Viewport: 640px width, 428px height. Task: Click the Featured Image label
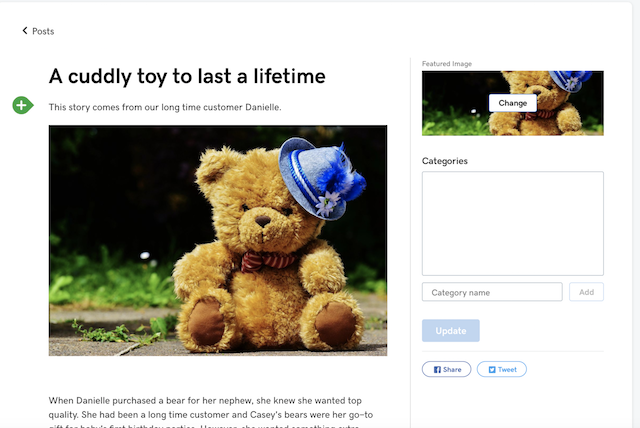[447, 64]
